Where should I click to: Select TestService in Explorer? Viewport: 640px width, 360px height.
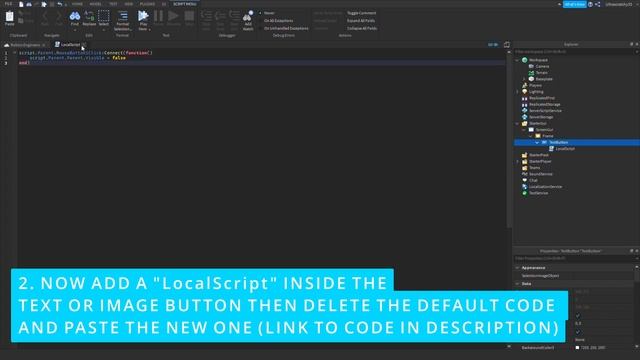[538, 193]
